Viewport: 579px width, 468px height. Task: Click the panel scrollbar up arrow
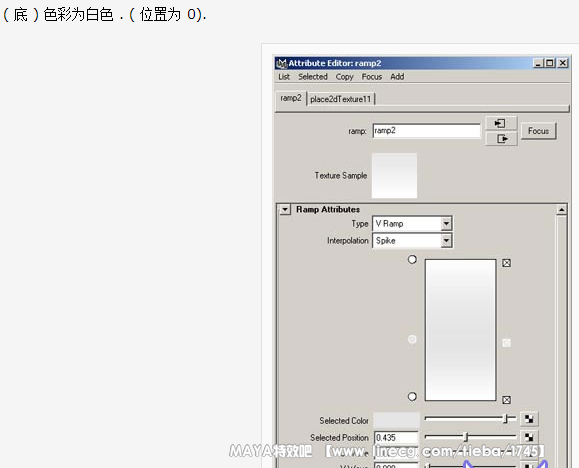(561, 210)
